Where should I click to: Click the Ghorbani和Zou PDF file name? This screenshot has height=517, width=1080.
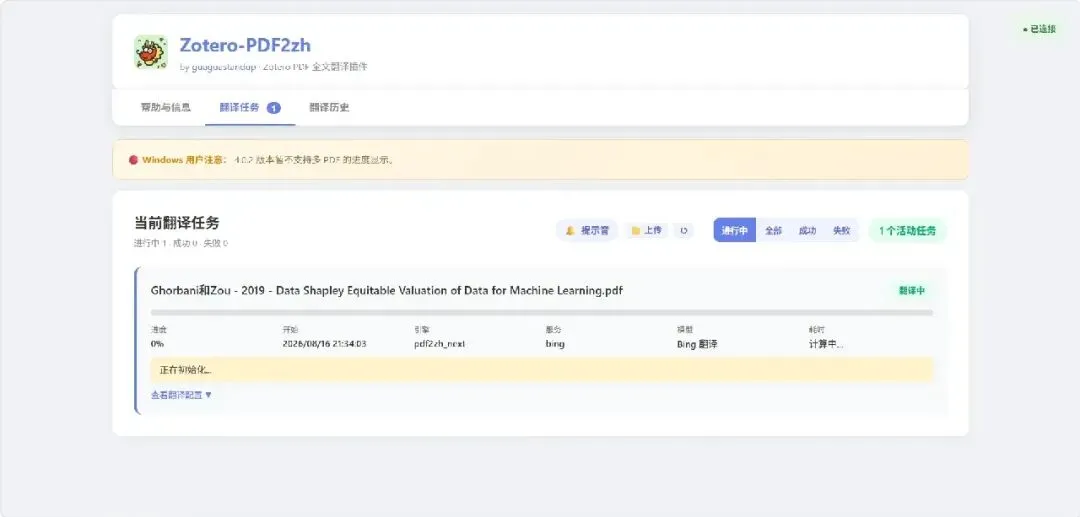click(x=386, y=291)
